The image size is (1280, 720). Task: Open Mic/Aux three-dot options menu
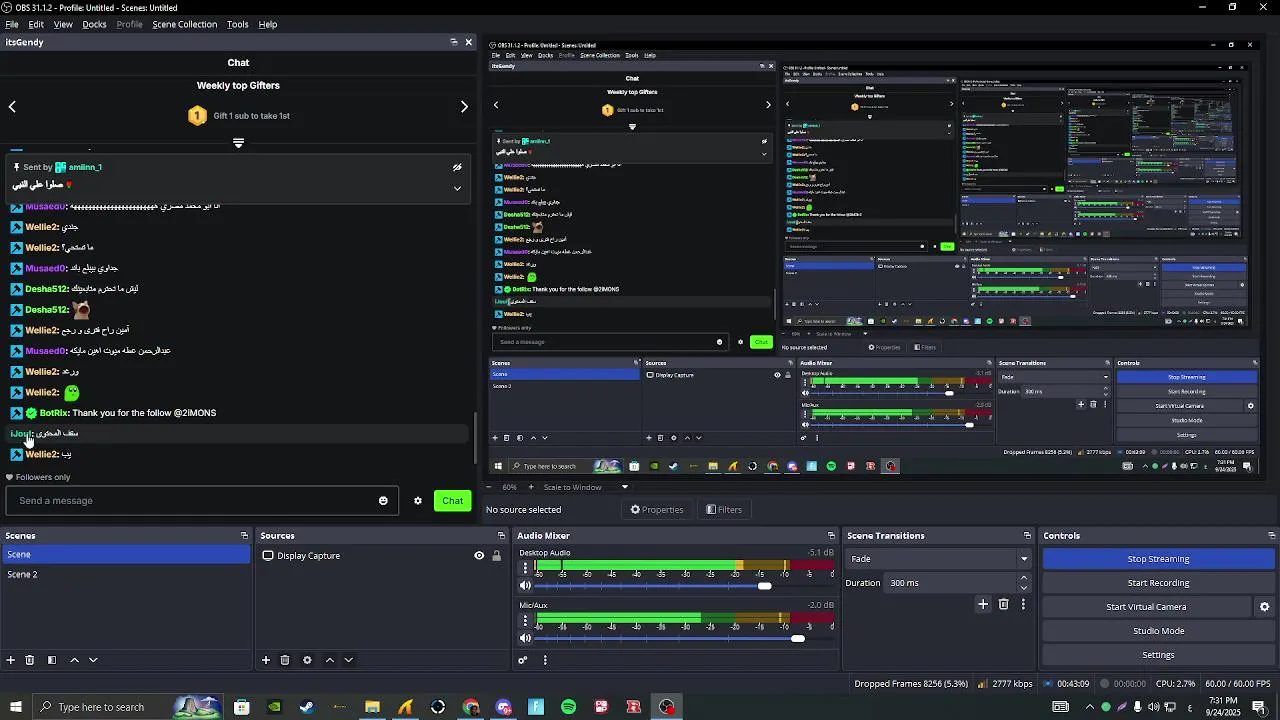coord(525,620)
